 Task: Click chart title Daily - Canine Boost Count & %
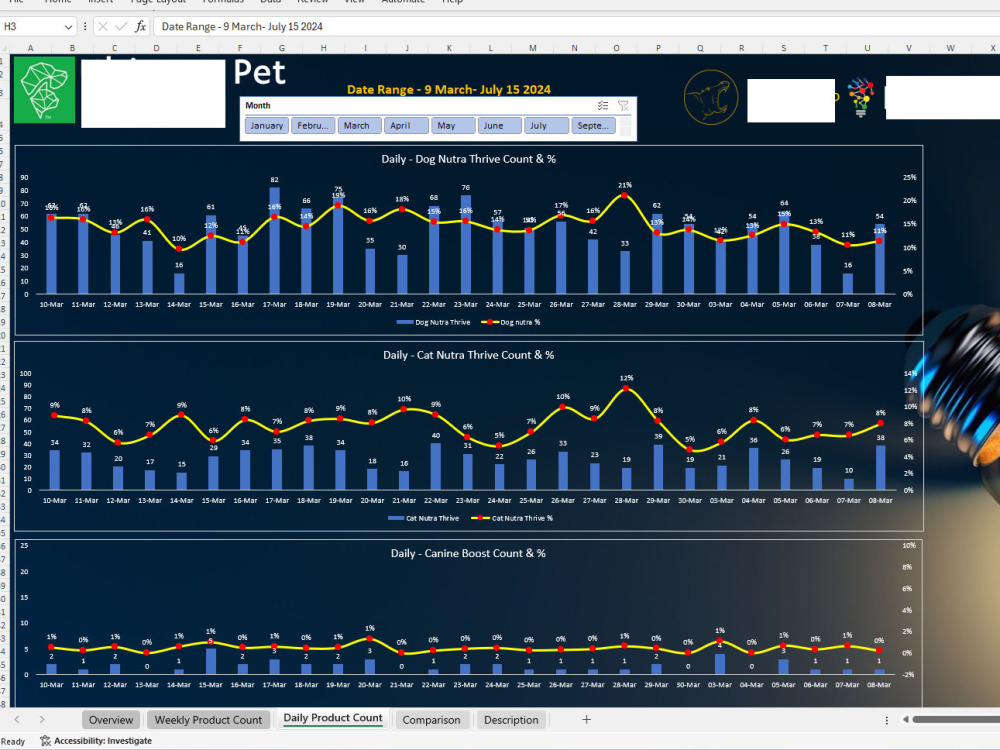coord(469,553)
